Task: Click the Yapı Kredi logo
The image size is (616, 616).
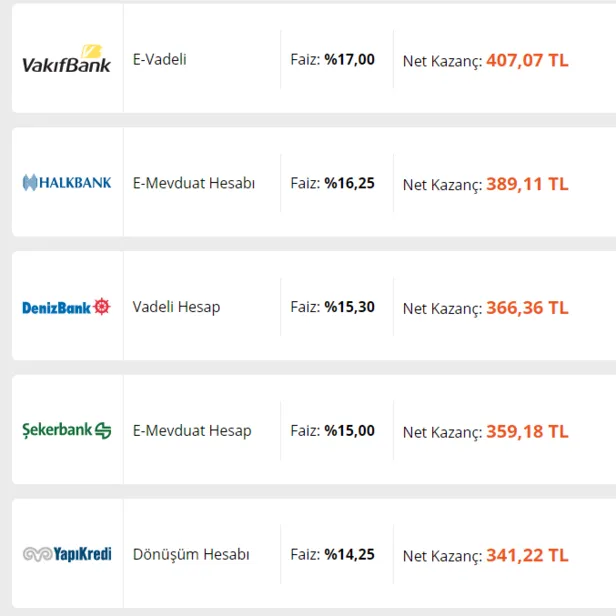Action: click(x=66, y=554)
